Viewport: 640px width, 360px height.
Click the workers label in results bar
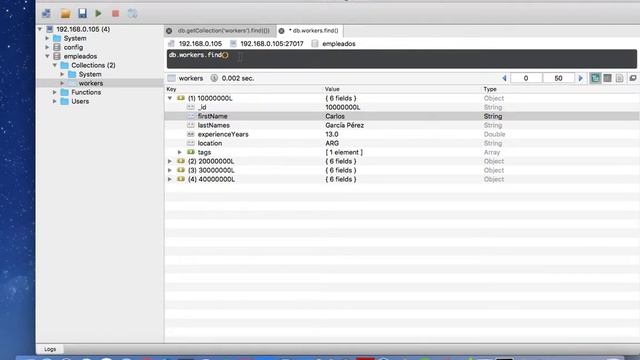191,78
